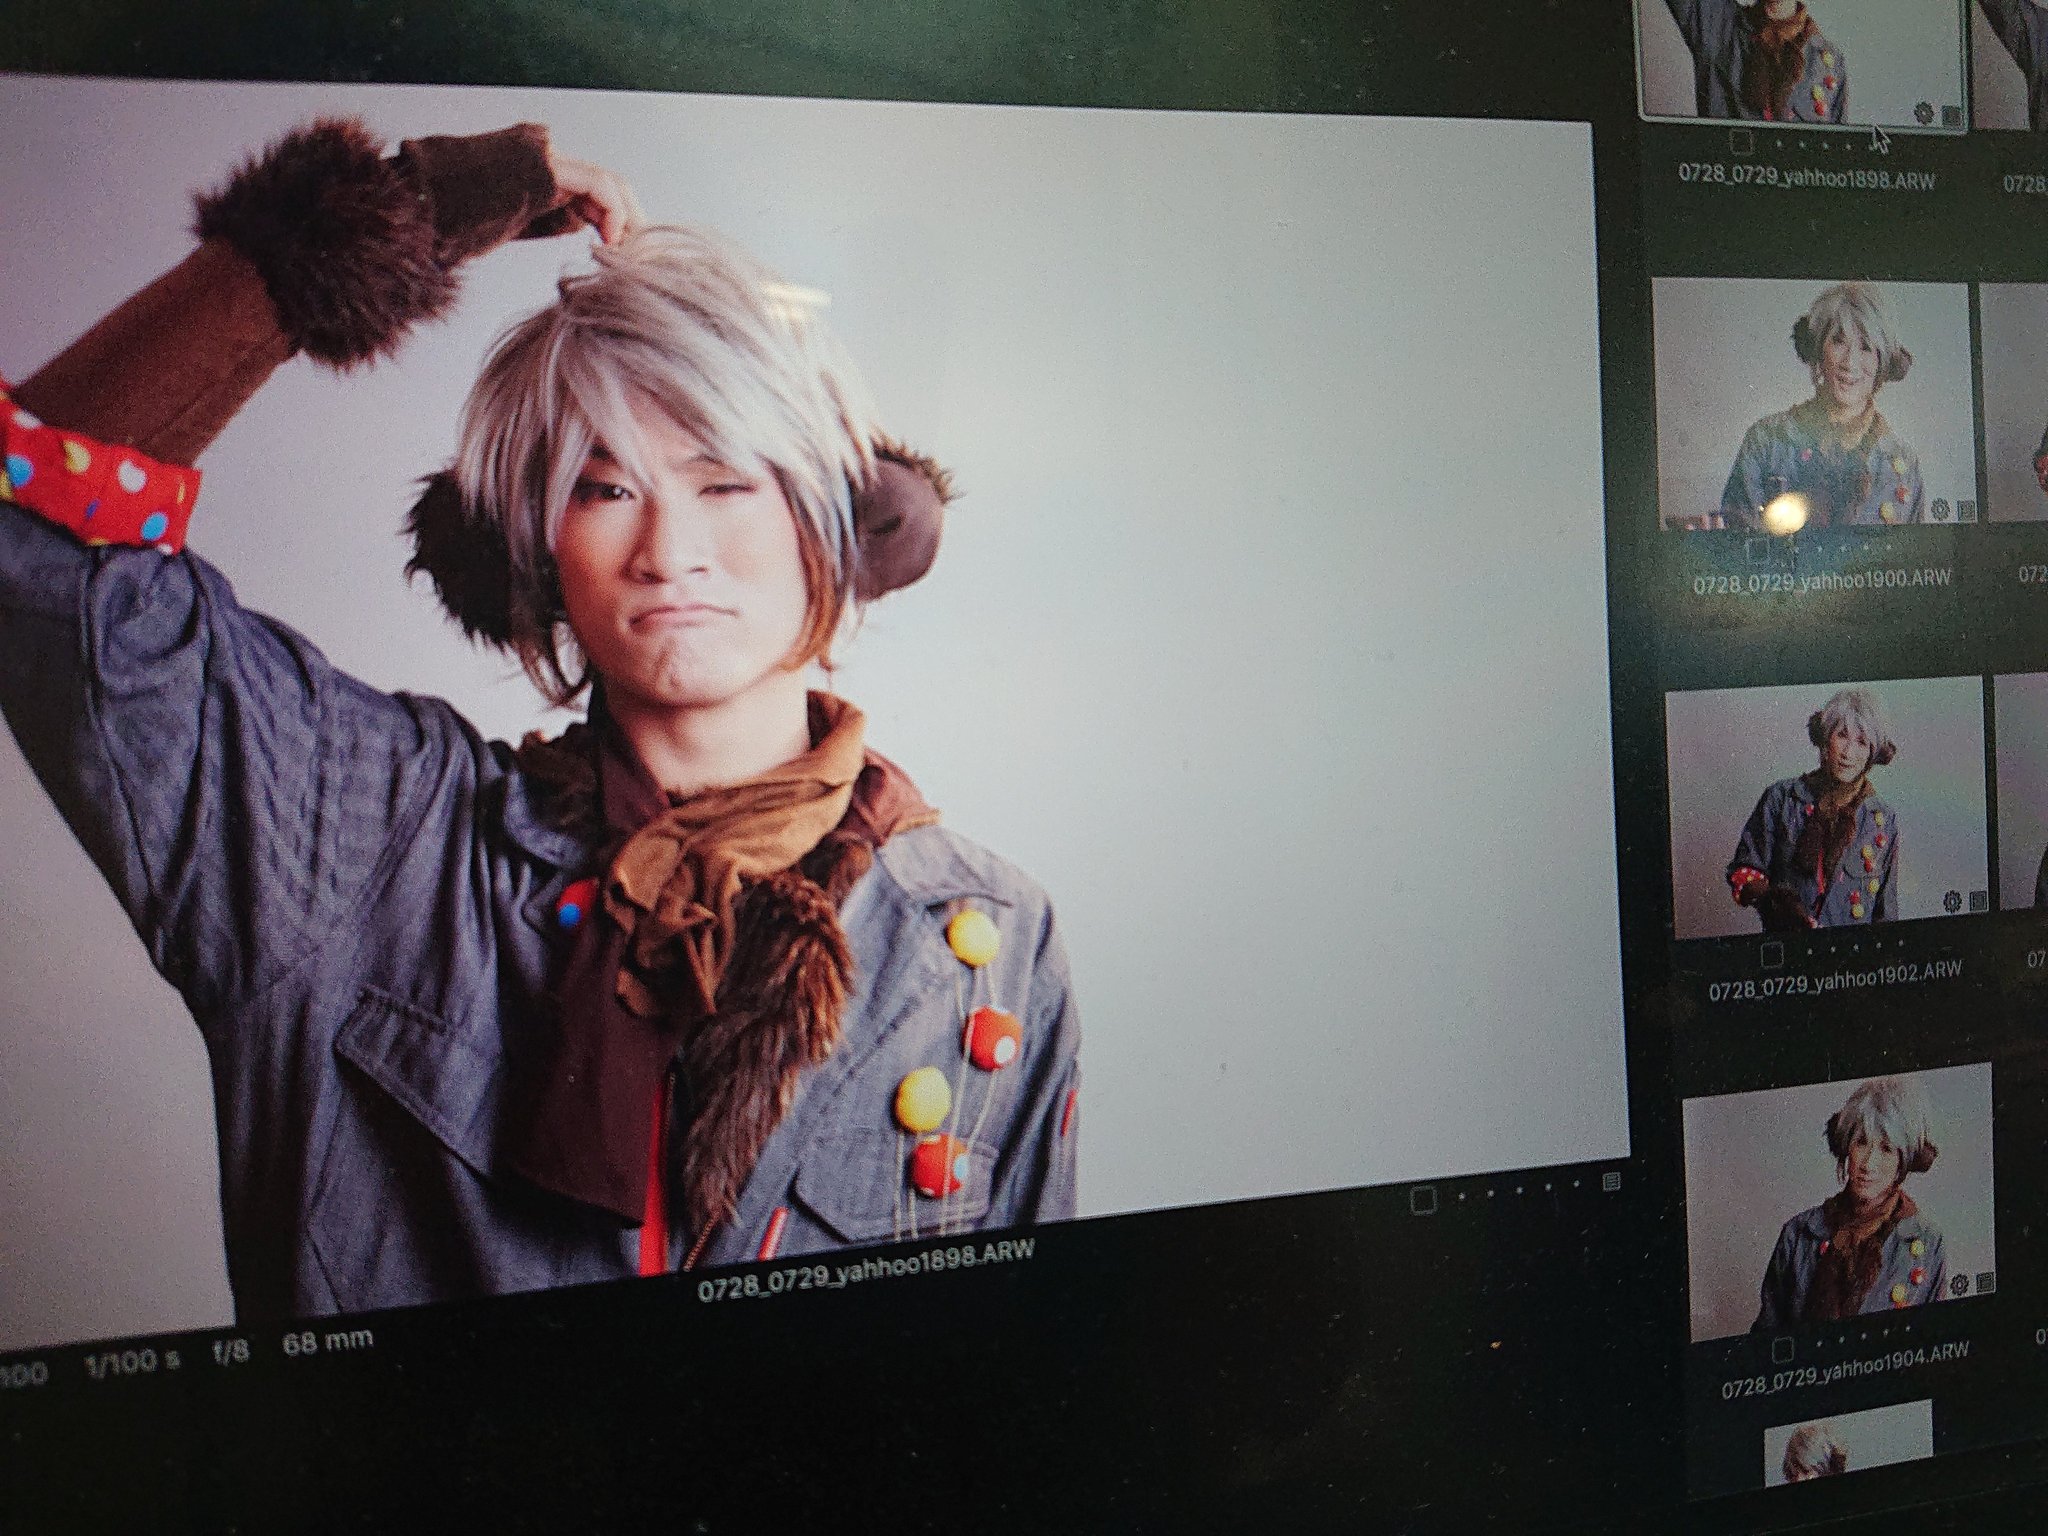This screenshot has height=1536, width=2048.
Task: Open adjustments gear icon on yahhoo1898 thumbnail
Action: tap(1923, 113)
